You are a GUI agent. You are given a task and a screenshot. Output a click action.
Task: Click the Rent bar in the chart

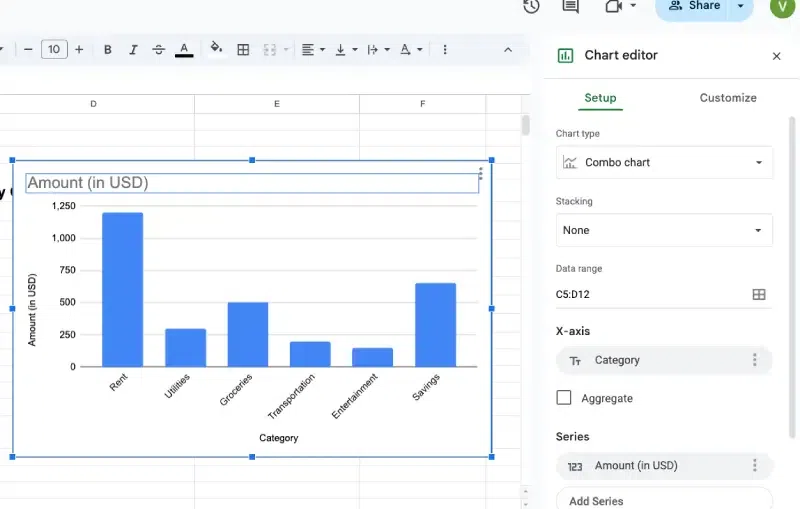point(122,290)
